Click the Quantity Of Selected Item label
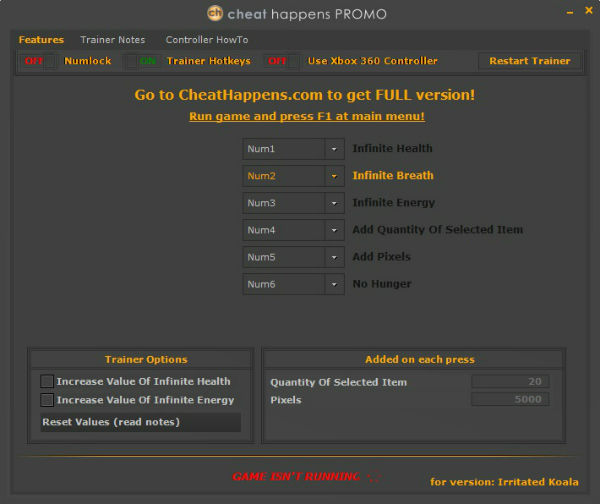Screen dimensions: 600x504 [339, 382]
